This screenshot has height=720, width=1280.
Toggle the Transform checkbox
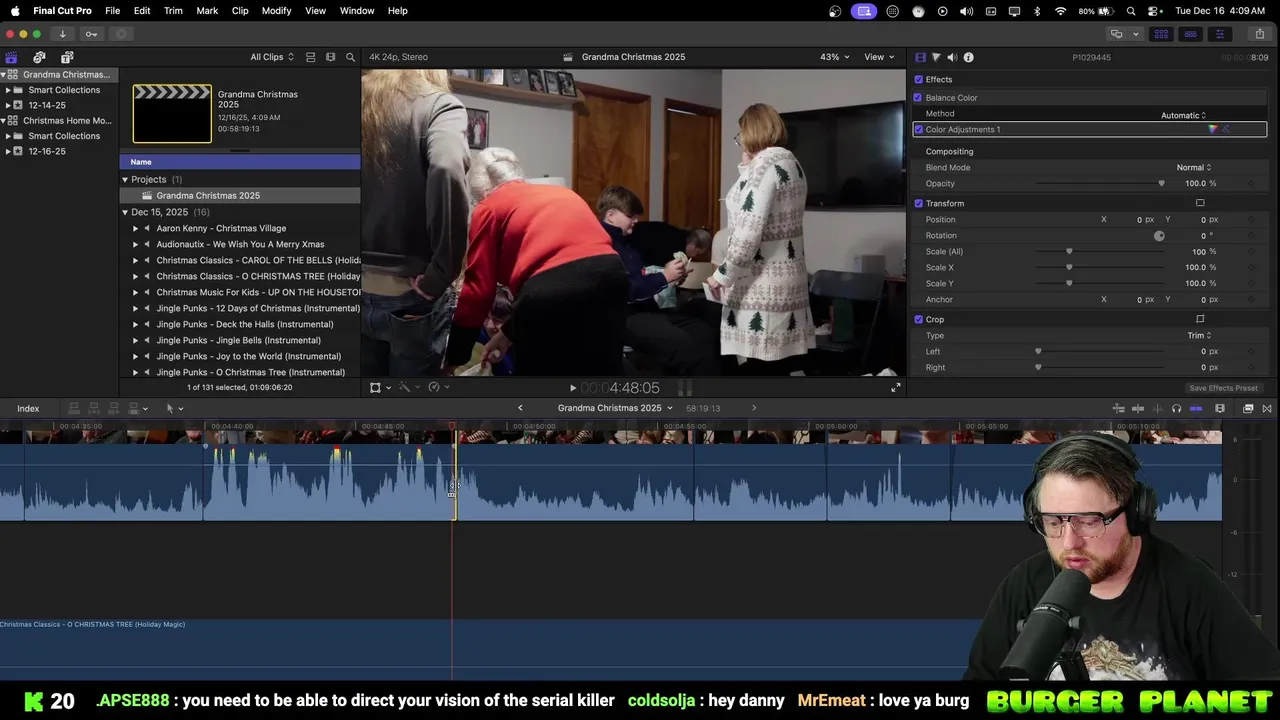(918, 203)
